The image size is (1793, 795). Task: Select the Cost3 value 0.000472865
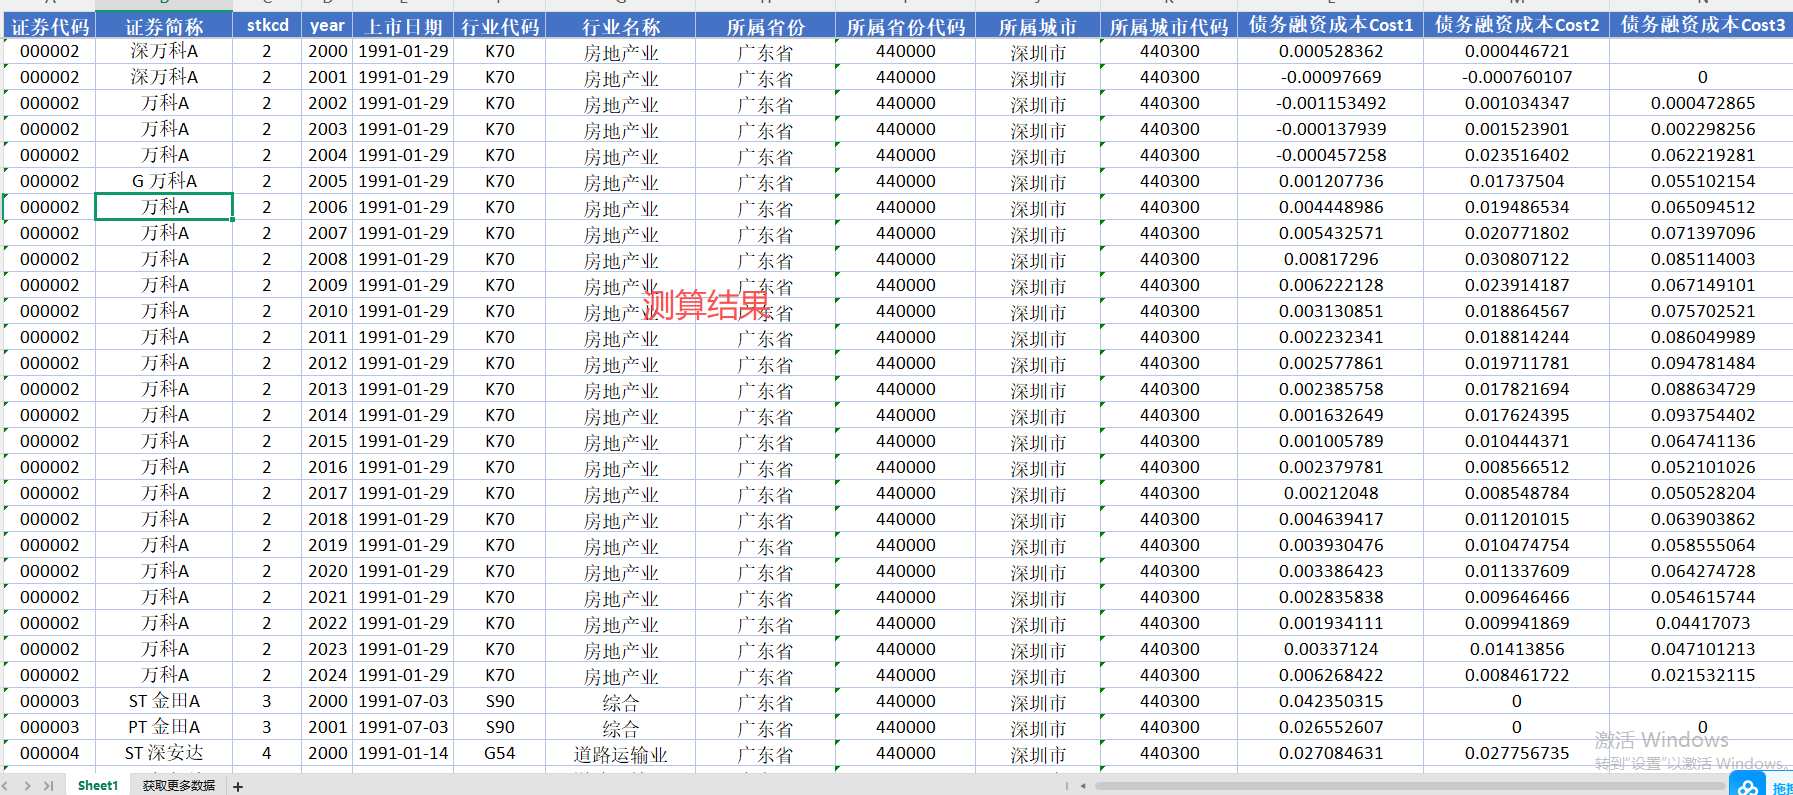(x=1702, y=103)
